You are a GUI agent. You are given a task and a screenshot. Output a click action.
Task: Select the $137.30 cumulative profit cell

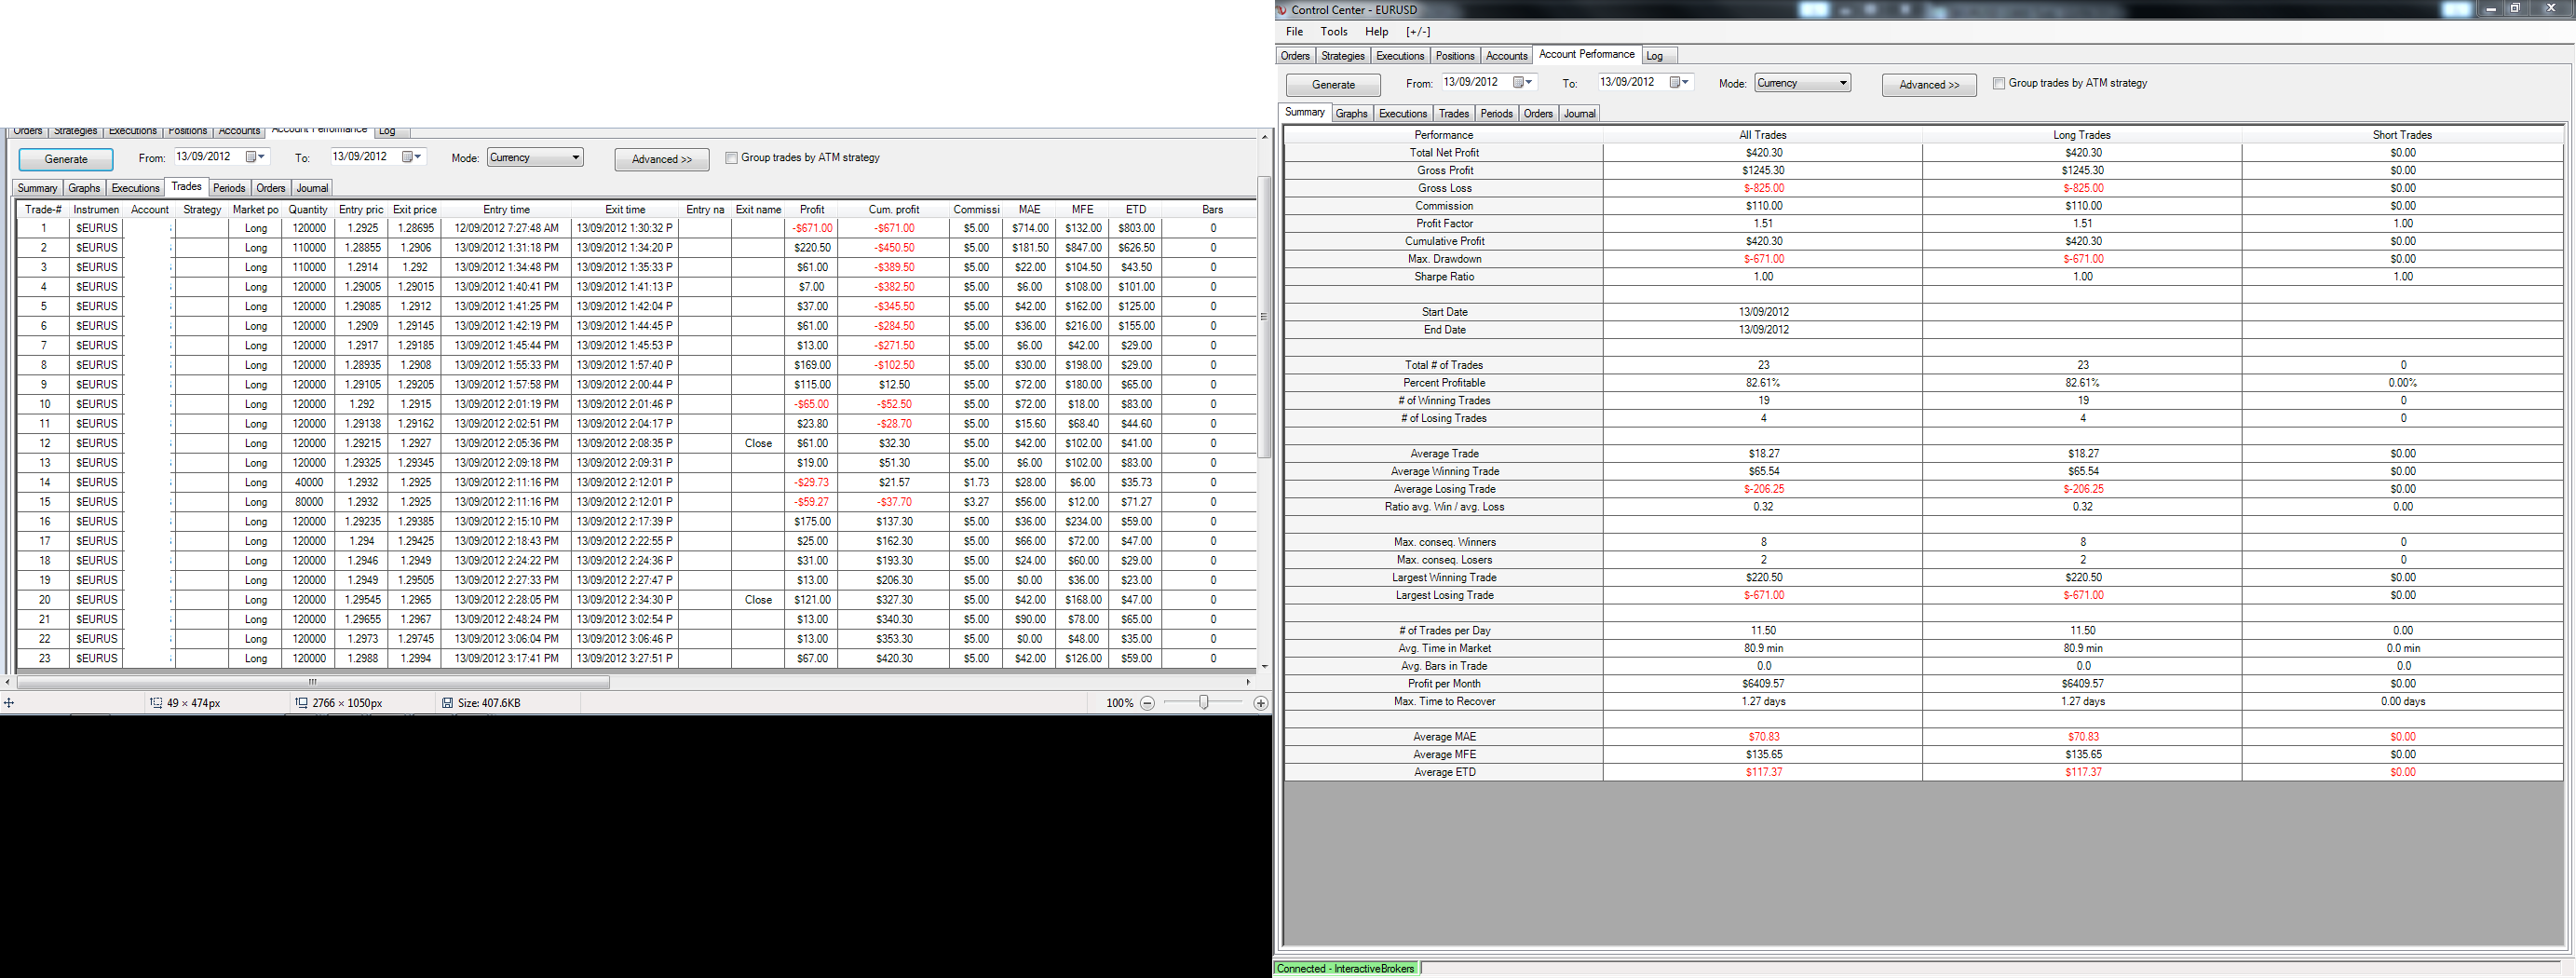coord(894,522)
